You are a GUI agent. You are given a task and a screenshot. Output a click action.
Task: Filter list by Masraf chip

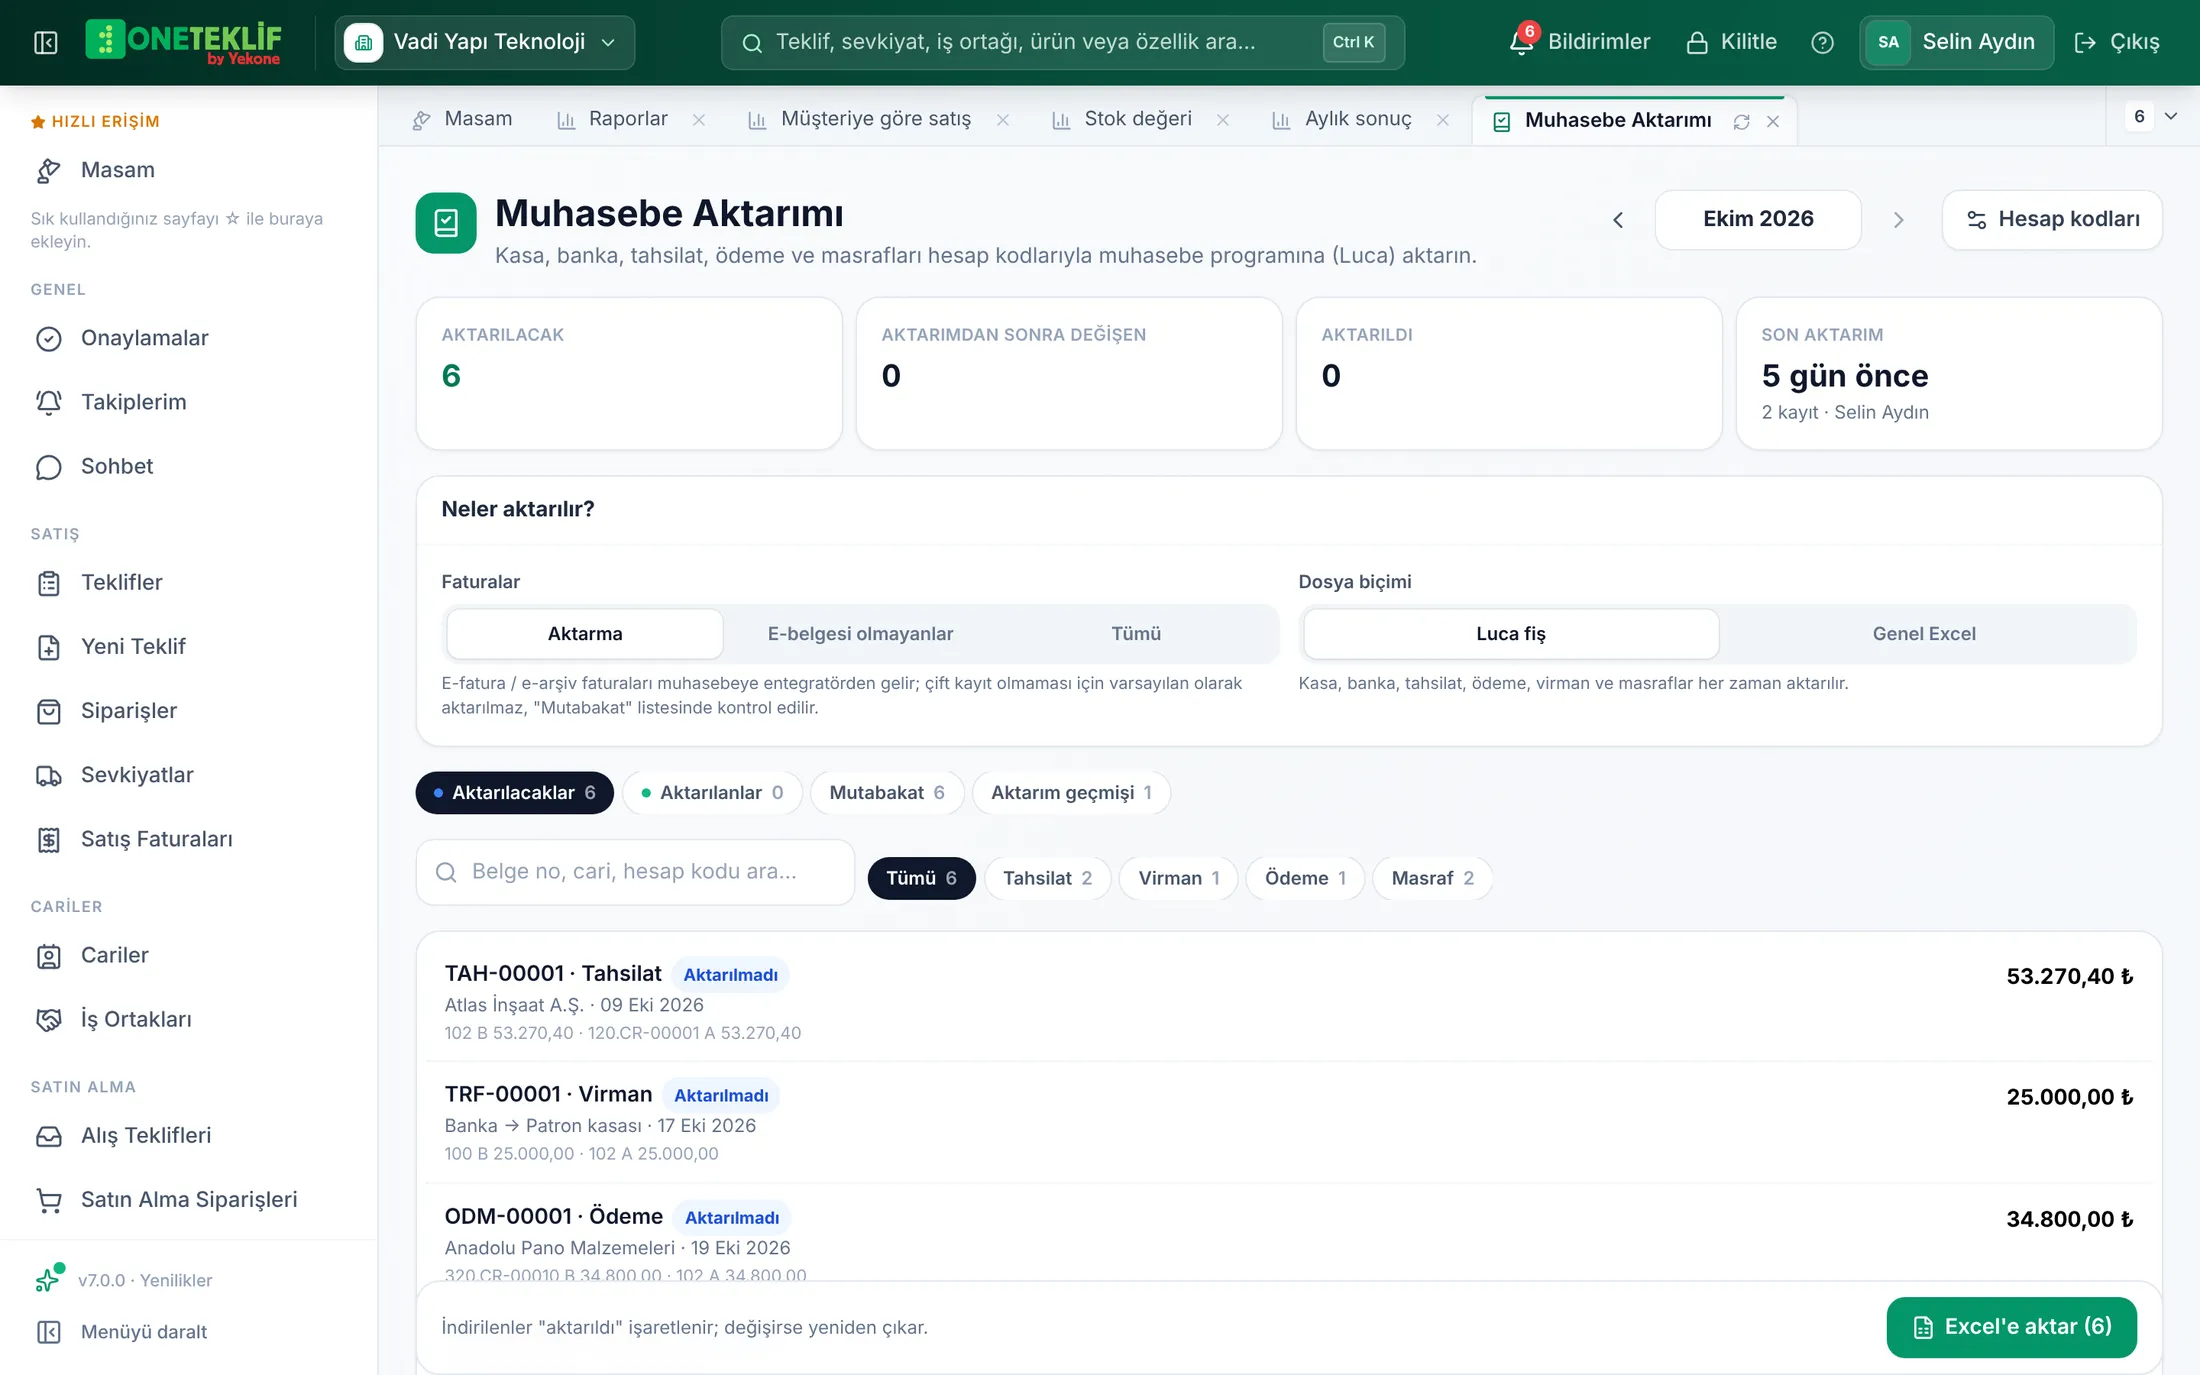pos(1432,878)
